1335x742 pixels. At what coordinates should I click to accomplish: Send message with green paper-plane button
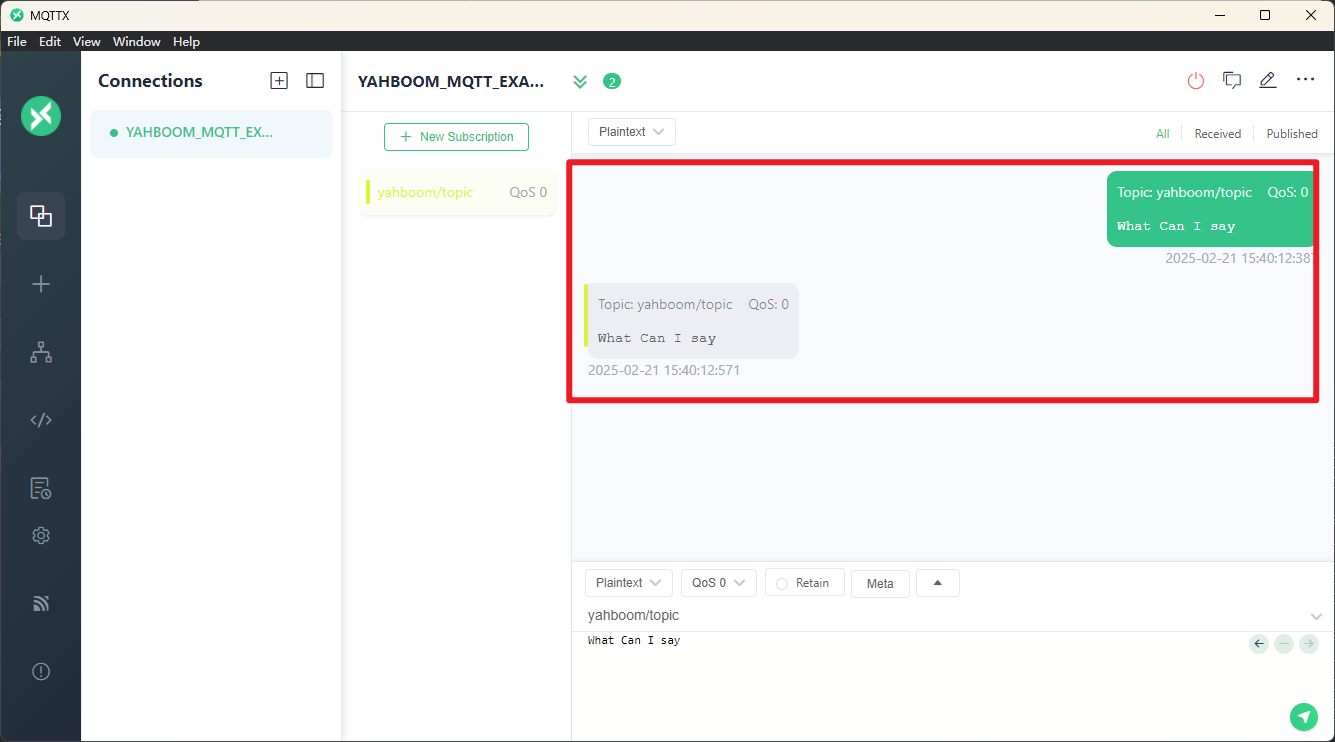[1304, 717]
